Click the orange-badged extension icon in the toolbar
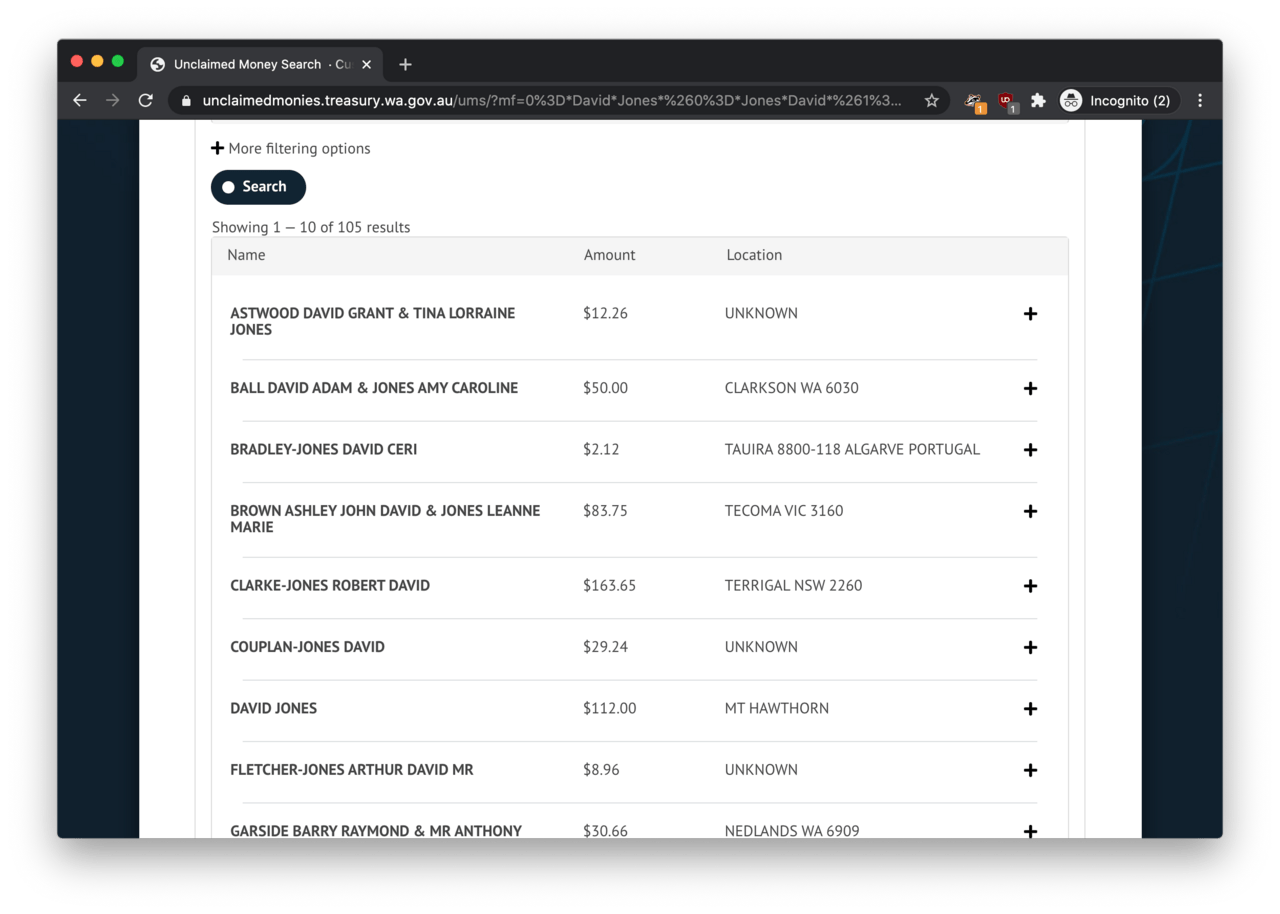The image size is (1280, 914). tap(974, 101)
